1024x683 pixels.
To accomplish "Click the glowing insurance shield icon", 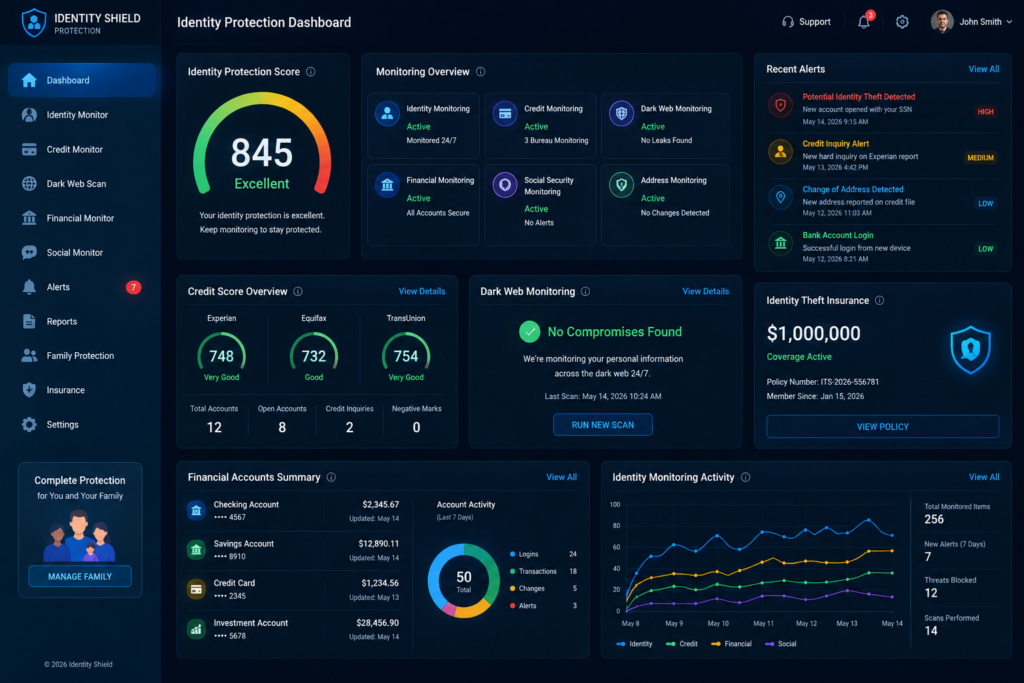I will click(x=970, y=350).
